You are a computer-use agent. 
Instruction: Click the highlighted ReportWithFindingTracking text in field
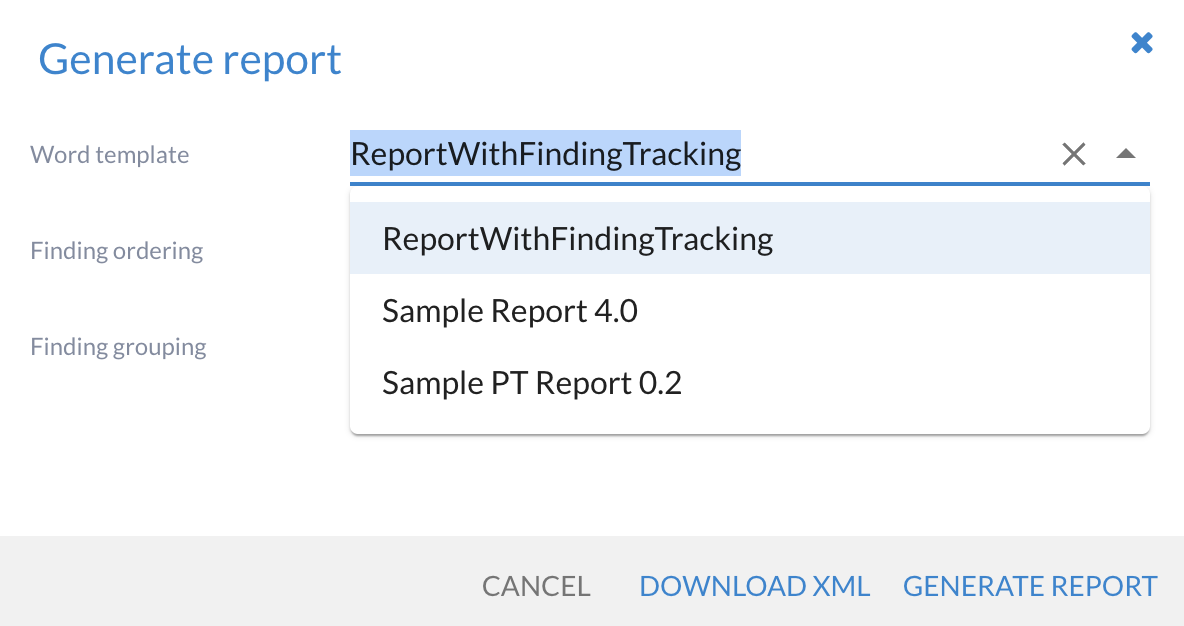click(545, 154)
